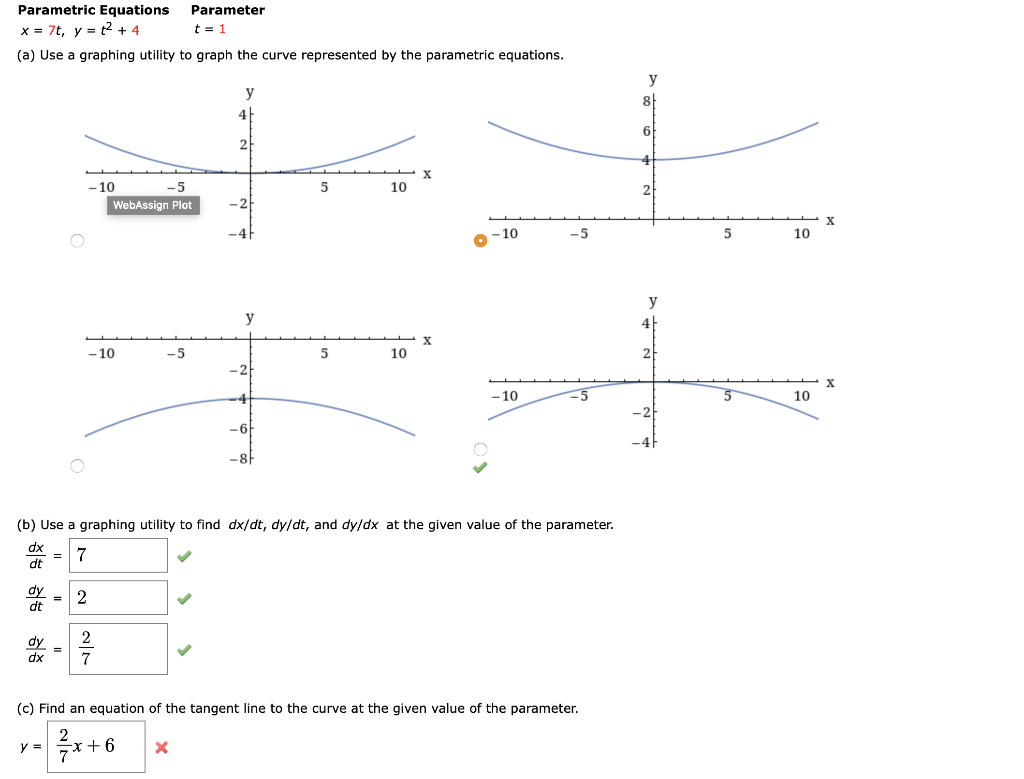1024x779 pixels.
Task: Click the Parametric Equations heading
Action: pyautogui.click(x=92, y=10)
